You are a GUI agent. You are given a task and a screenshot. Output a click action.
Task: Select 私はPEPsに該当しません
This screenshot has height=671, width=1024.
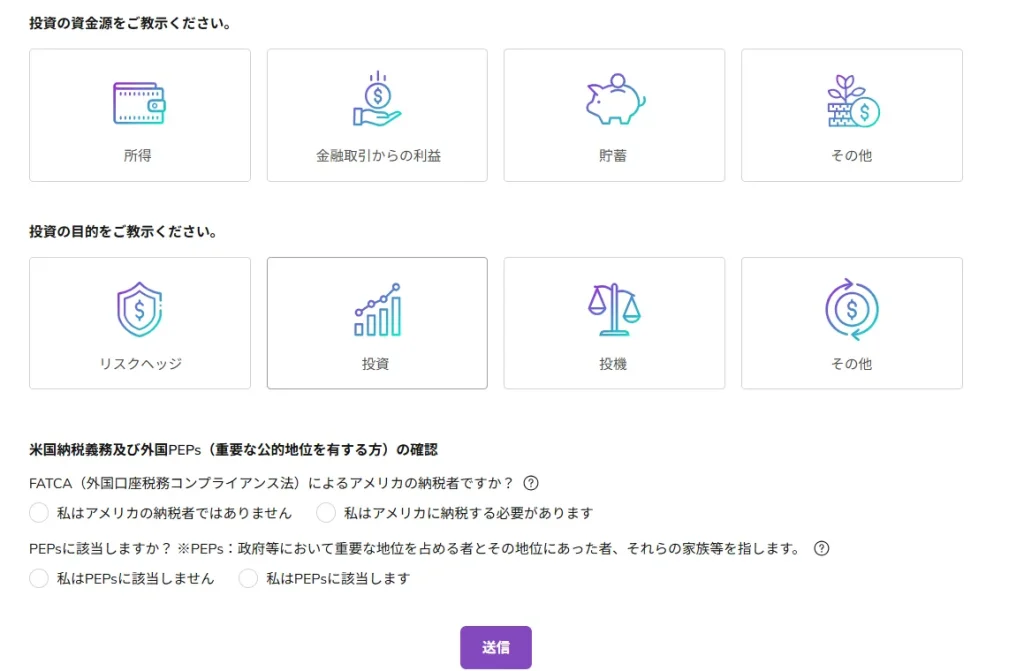tap(39, 578)
